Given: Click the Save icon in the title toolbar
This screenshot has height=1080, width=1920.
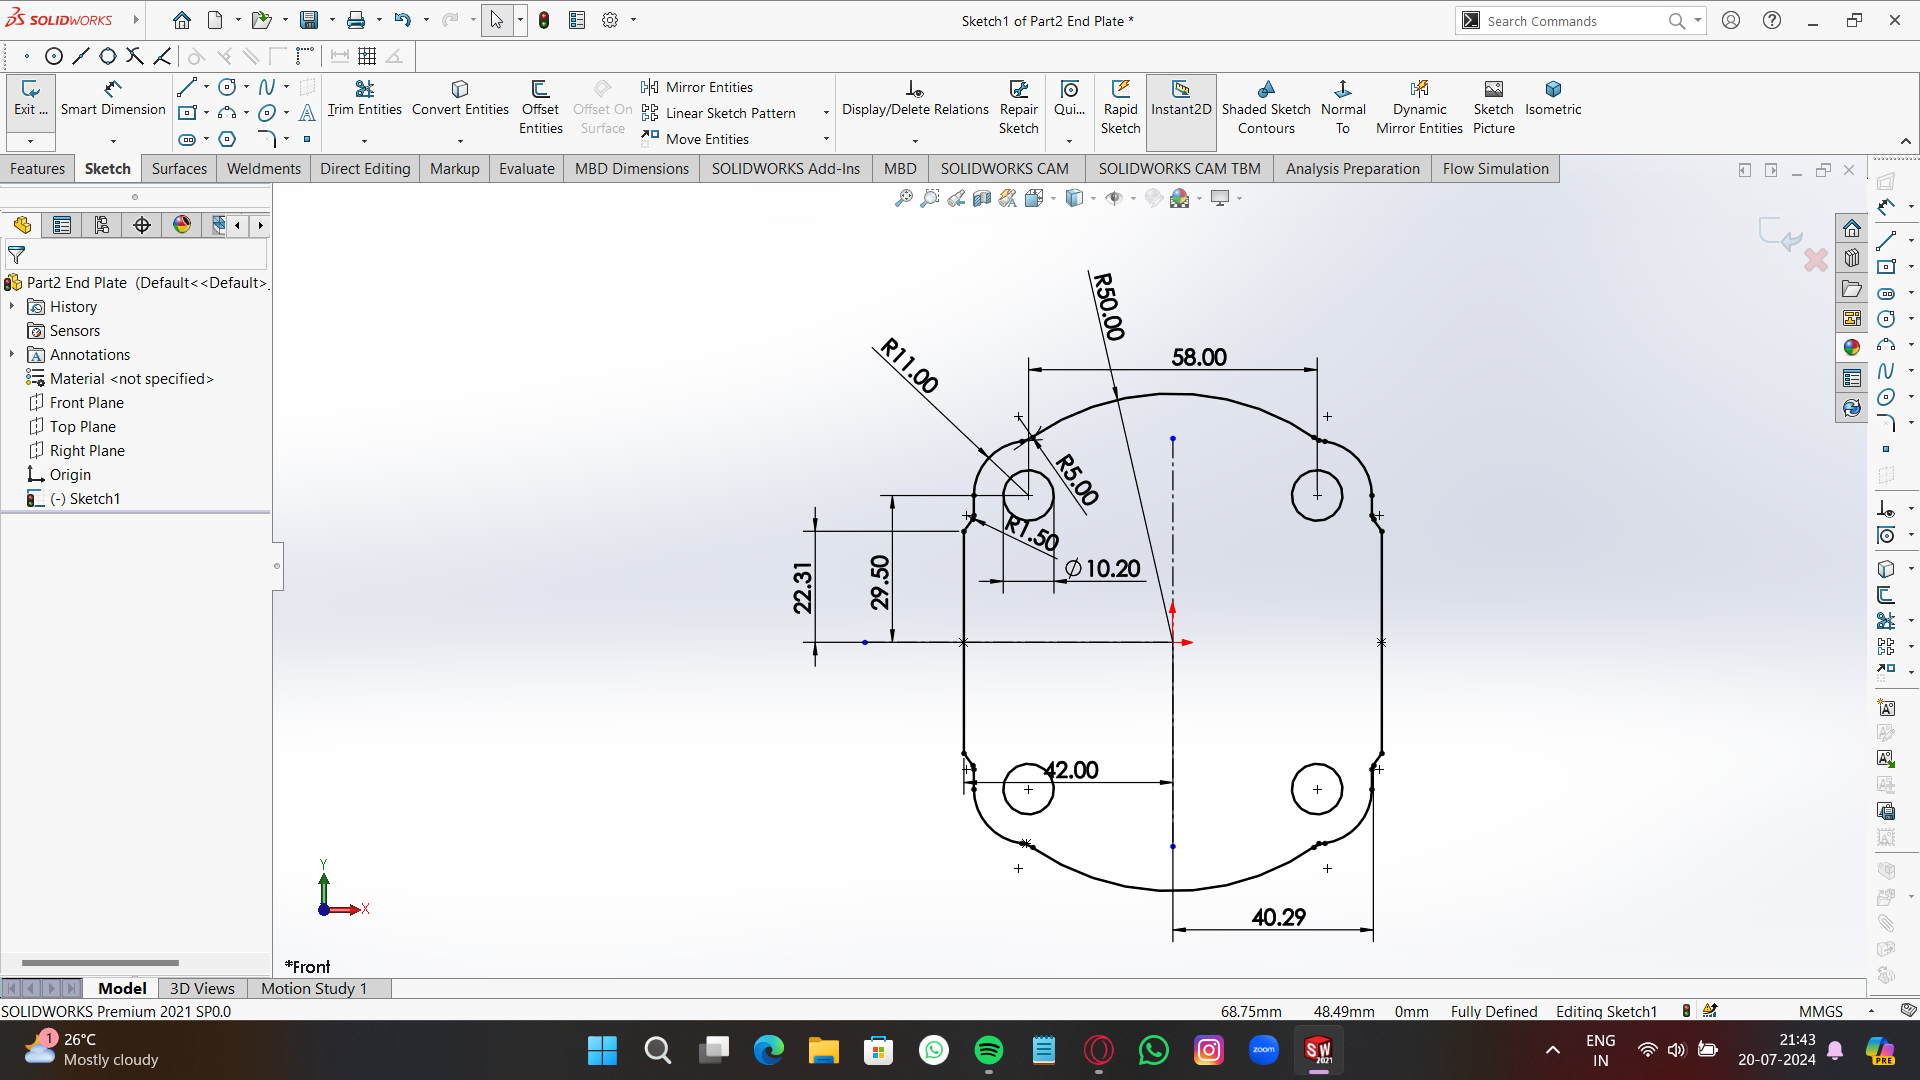Looking at the screenshot, I should click(309, 20).
